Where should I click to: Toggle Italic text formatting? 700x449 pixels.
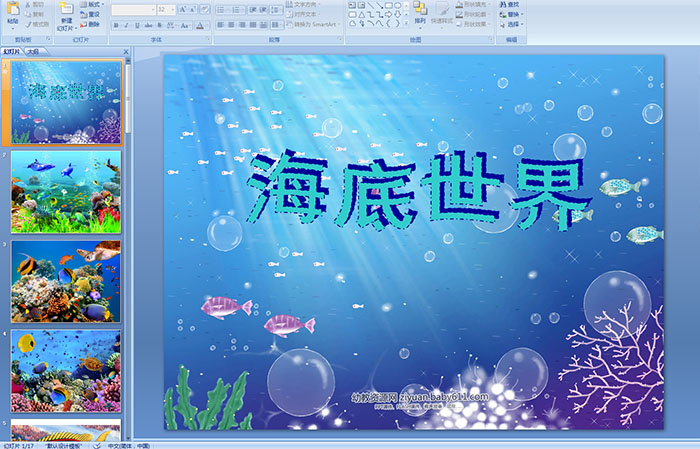126,25
